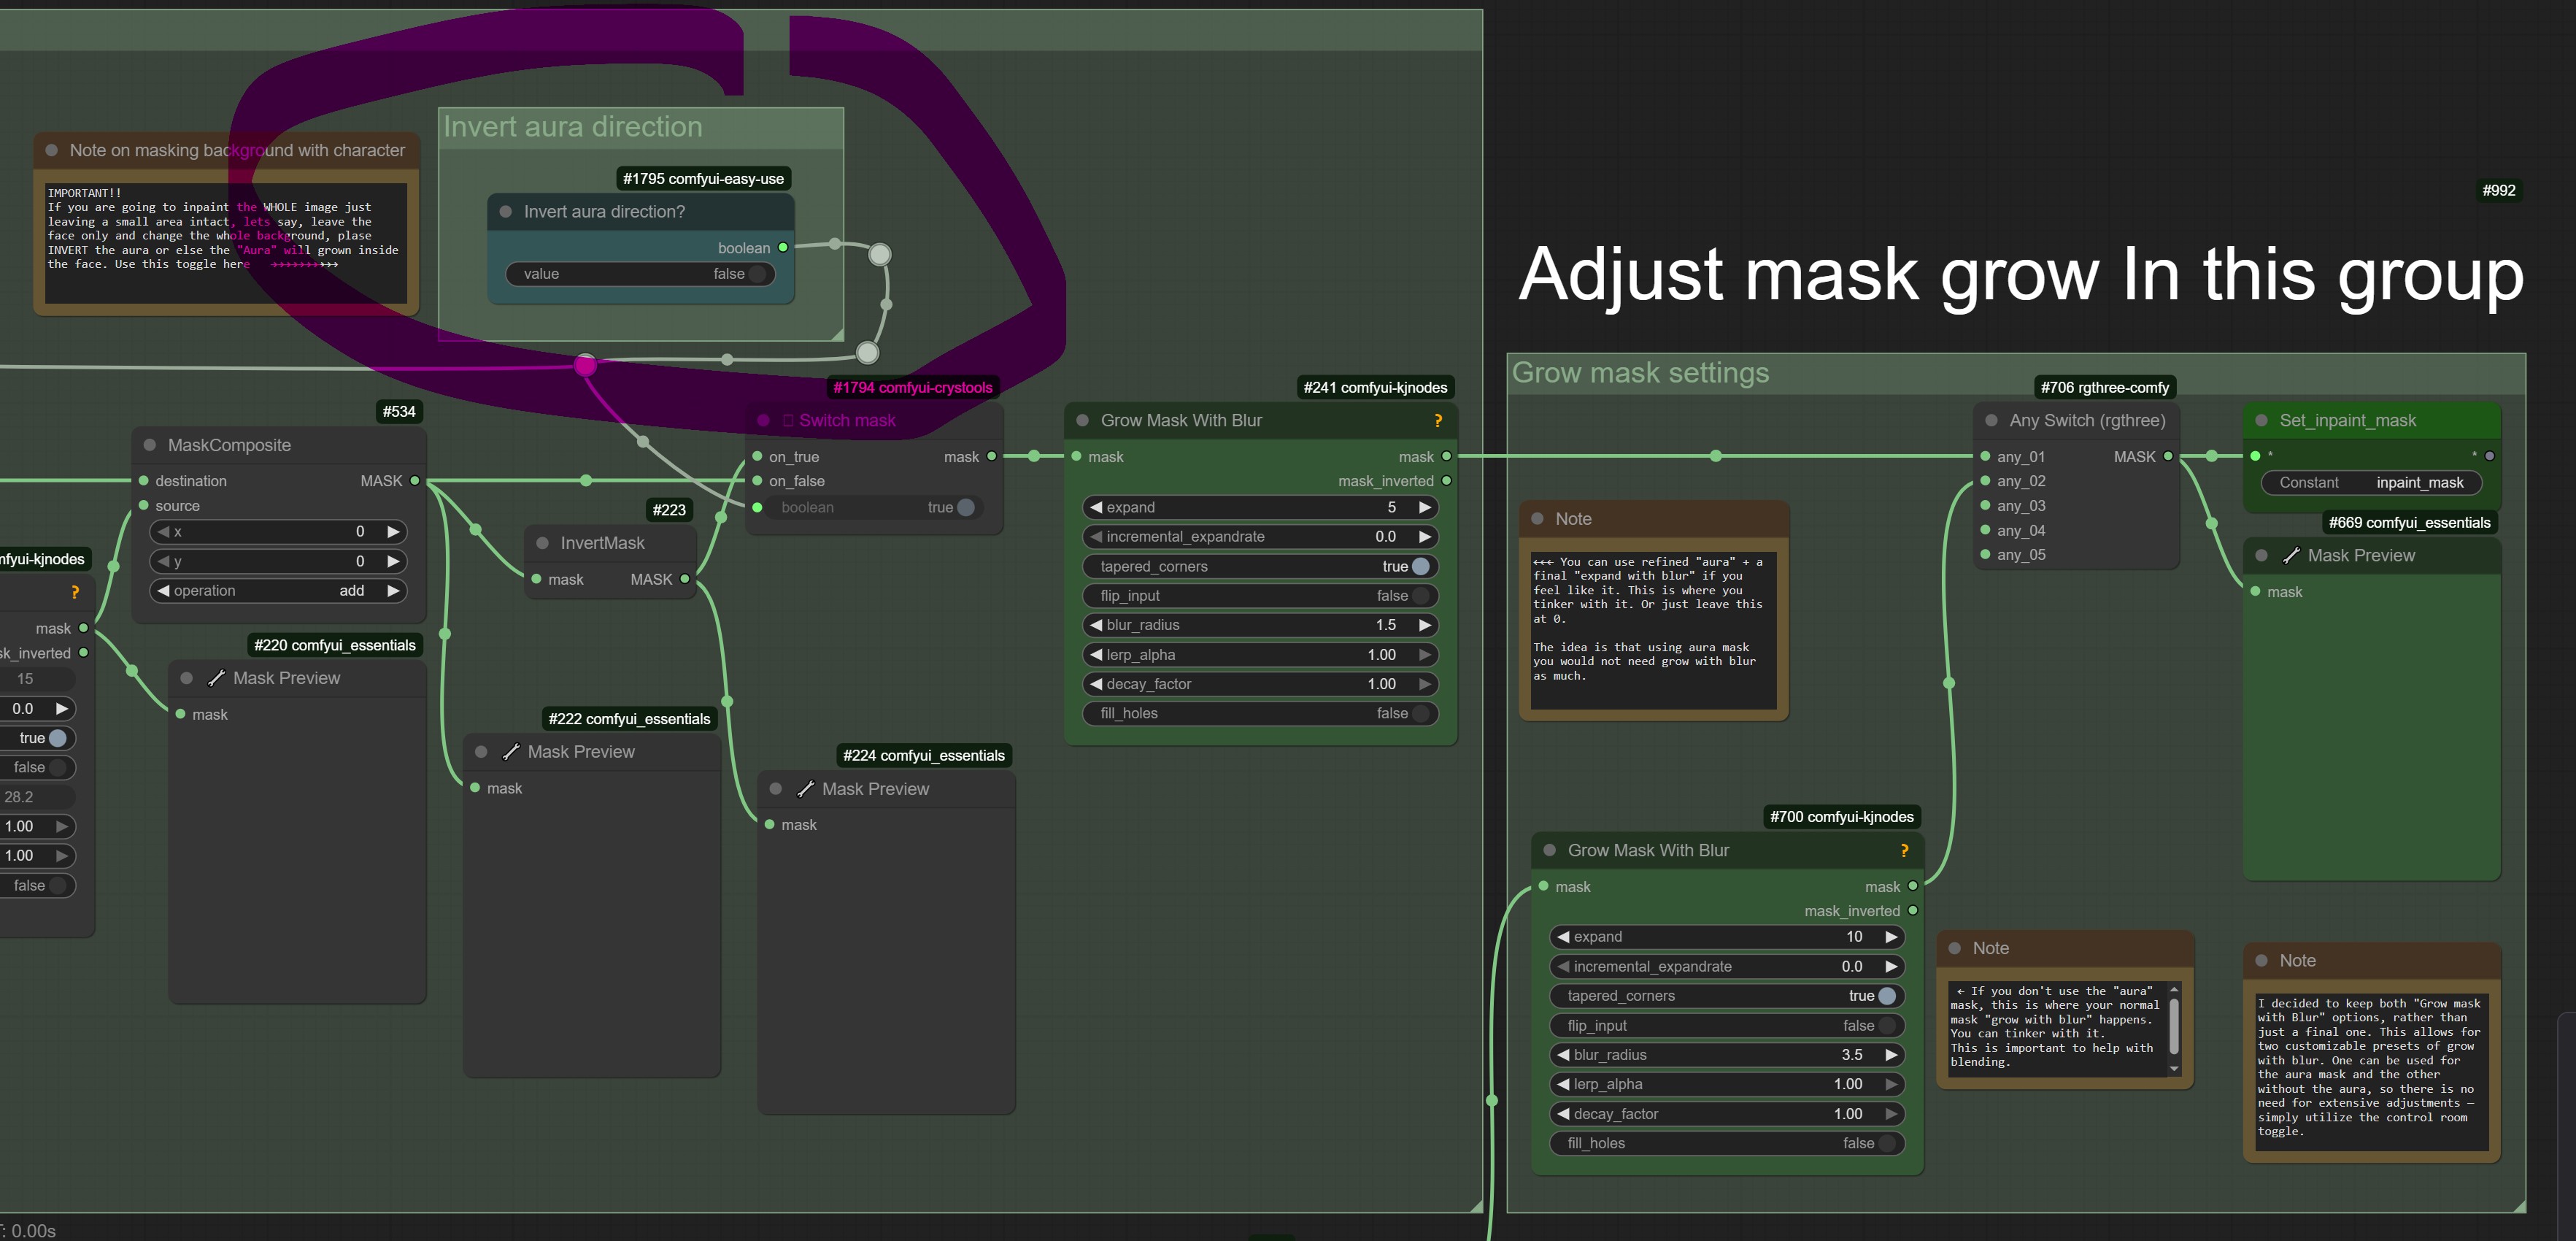Click the source input socket on MaskComposite
Image resolution: width=2576 pixels, height=1241 pixels.
point(144,506)
